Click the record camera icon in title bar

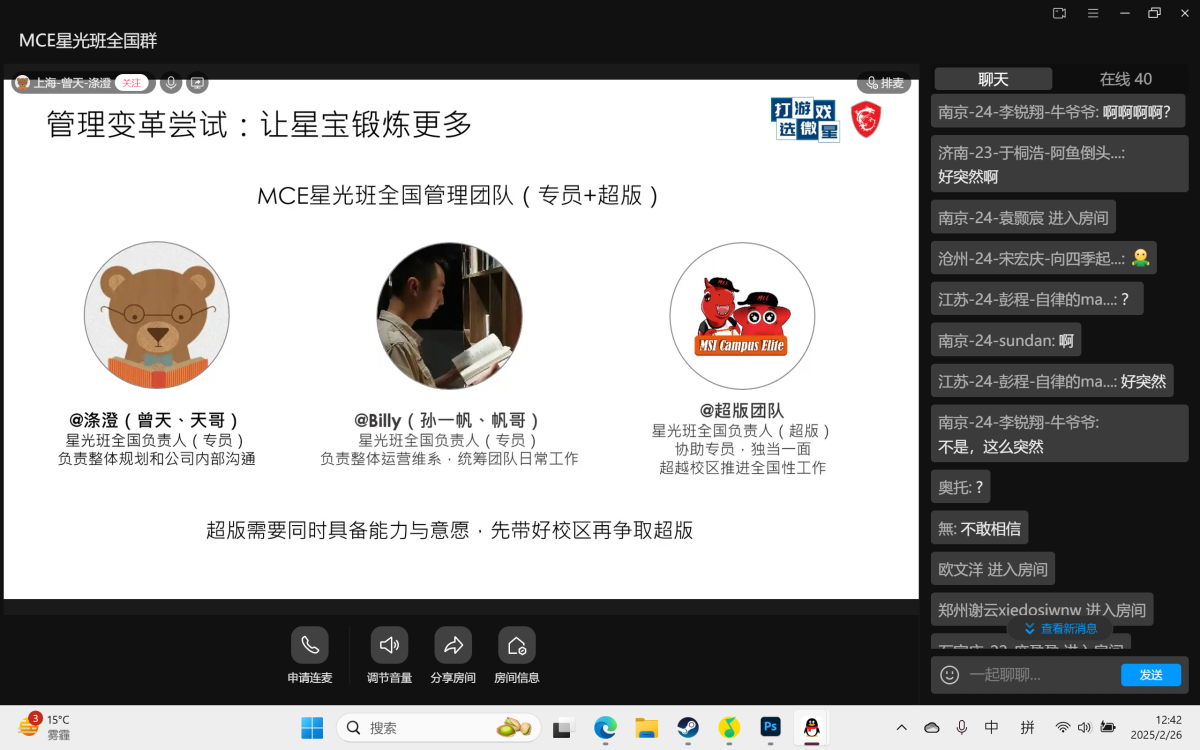click(1060, 13)
